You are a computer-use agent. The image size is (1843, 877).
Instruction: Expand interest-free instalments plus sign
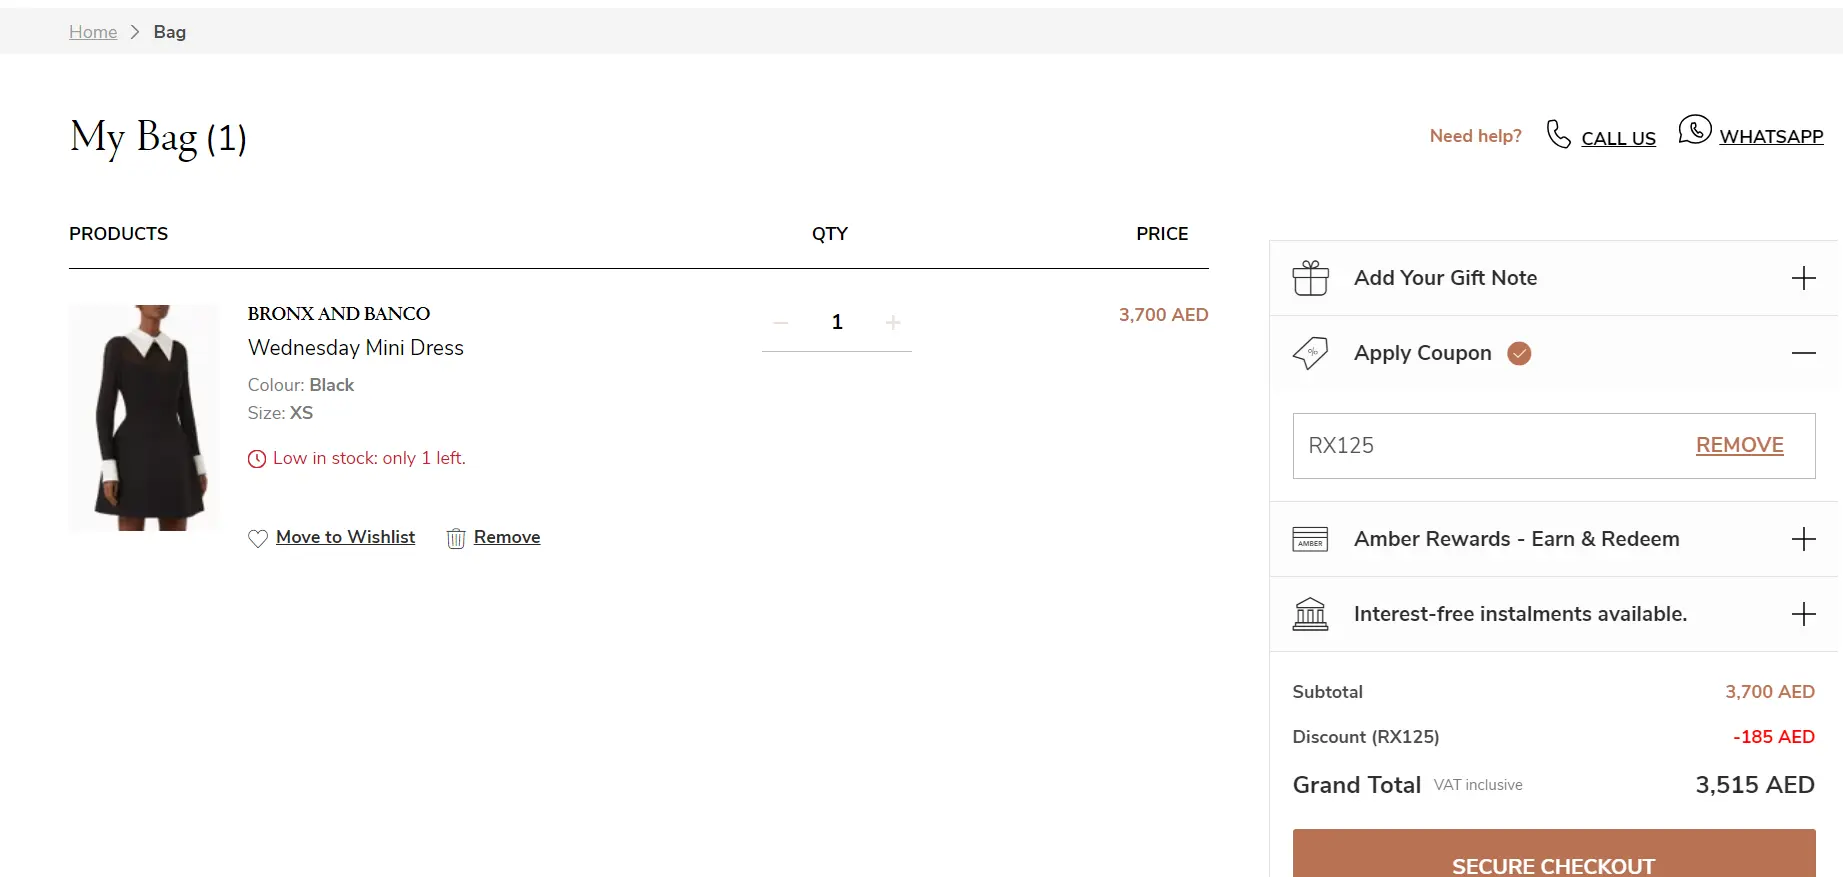[1803, 614]
